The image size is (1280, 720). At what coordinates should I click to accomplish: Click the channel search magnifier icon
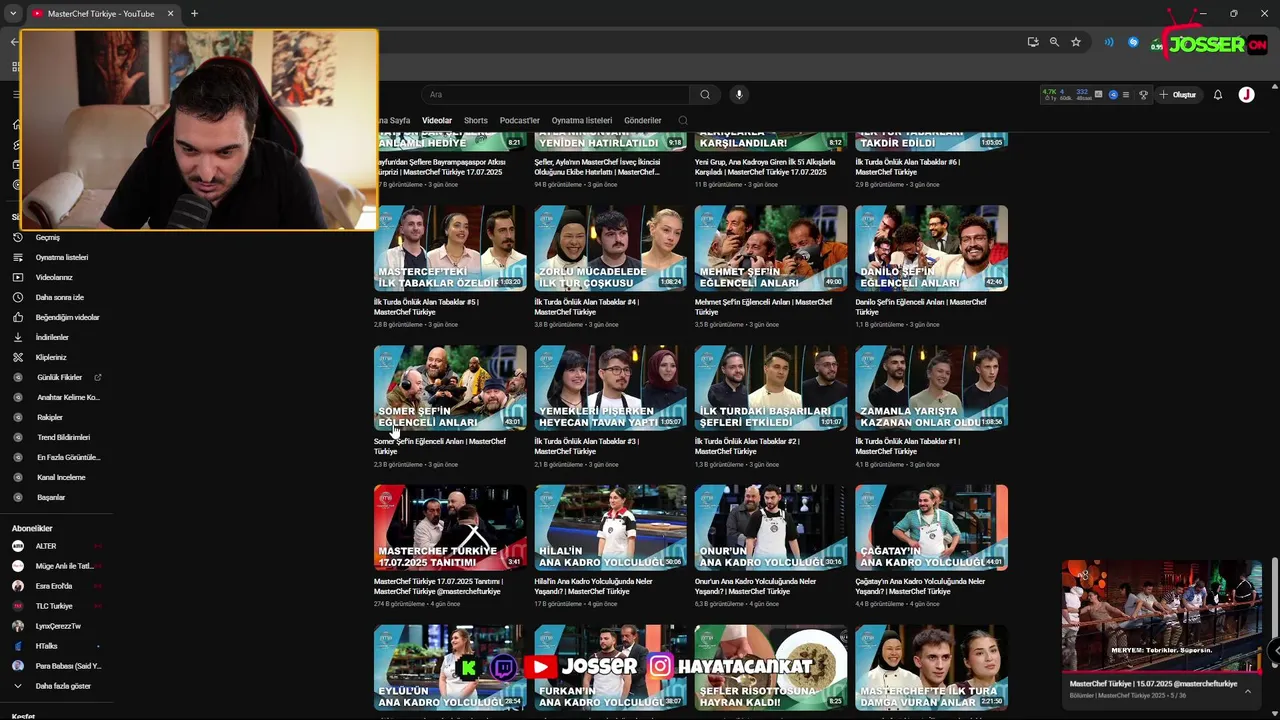[x=683, y=120]
